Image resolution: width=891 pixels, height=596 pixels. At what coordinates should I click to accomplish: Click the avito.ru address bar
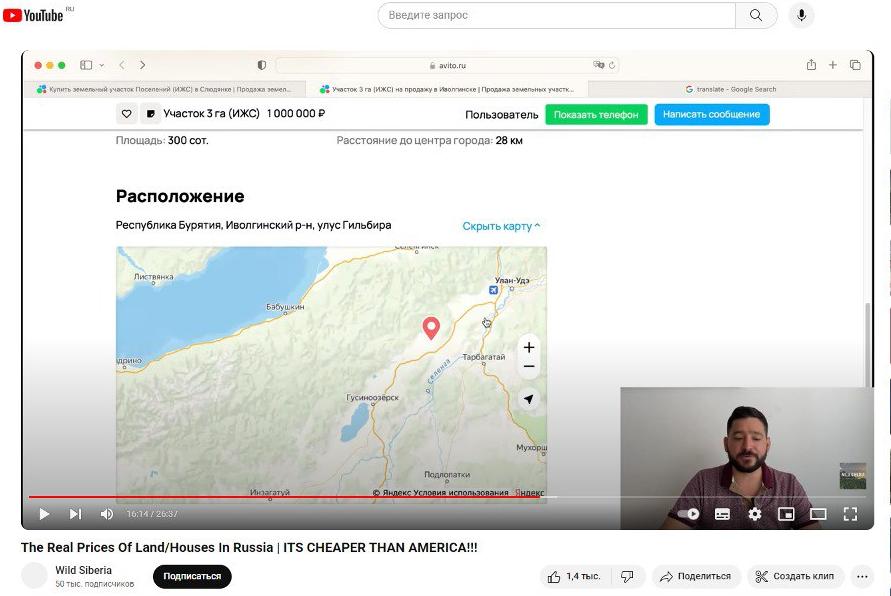pos(447,65)
